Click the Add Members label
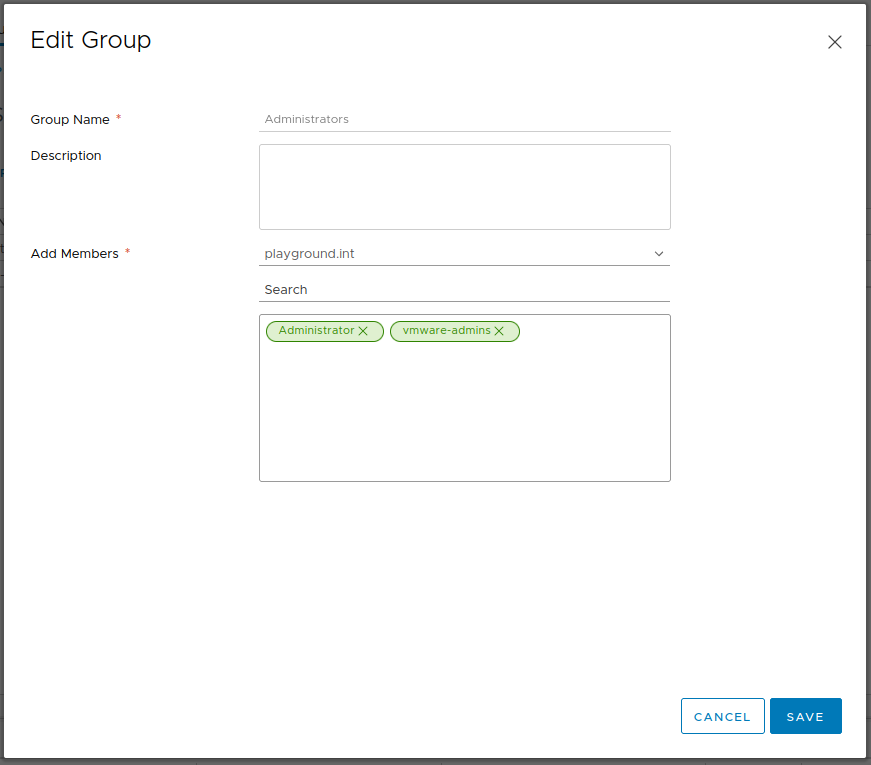 [x=74, y=254]
